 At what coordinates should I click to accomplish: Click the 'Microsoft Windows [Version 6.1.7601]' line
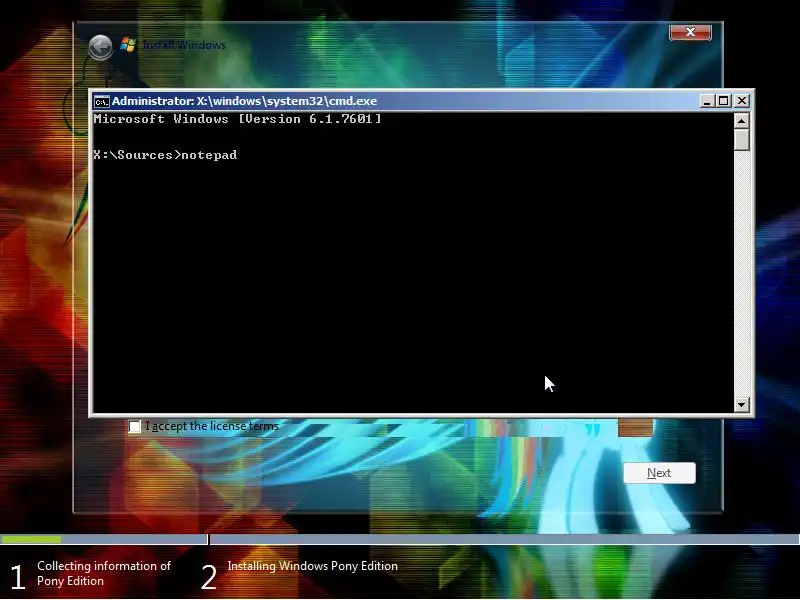(237, 119)
